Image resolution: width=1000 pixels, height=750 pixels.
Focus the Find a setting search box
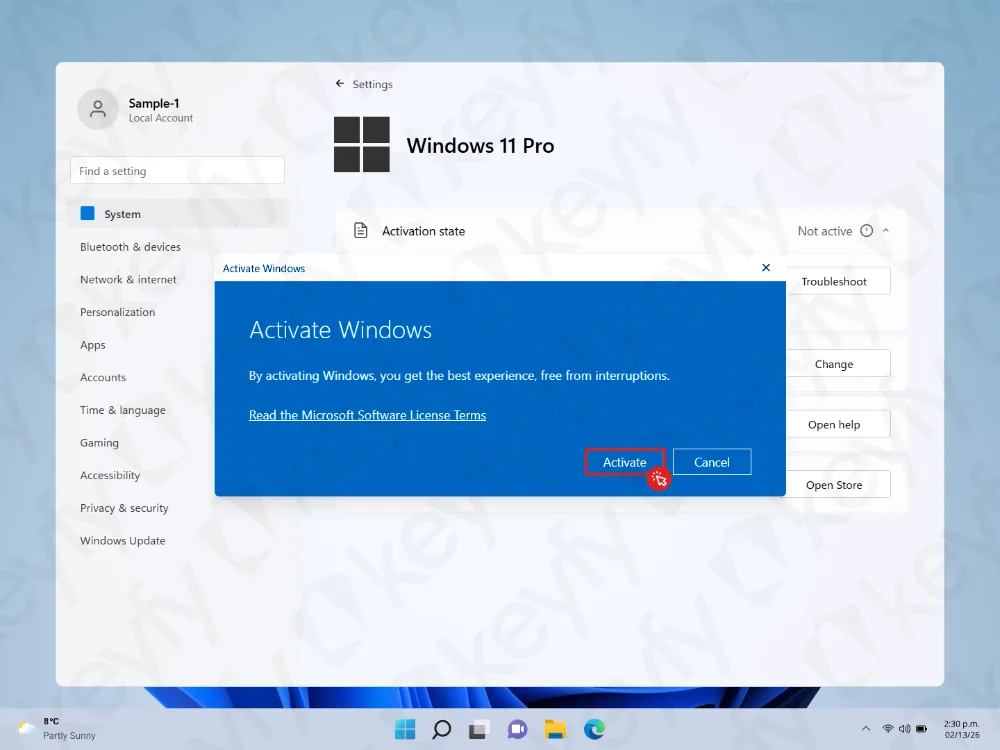point(177,170)
